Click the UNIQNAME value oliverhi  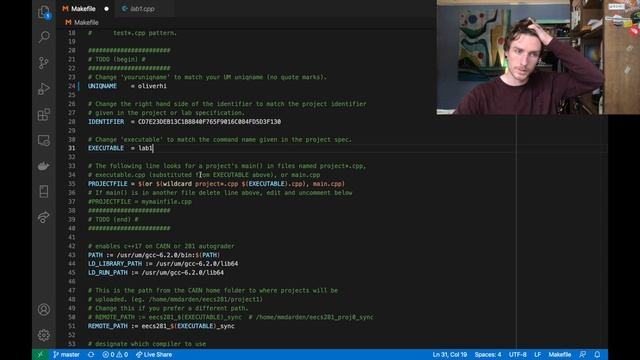[152, 86]
